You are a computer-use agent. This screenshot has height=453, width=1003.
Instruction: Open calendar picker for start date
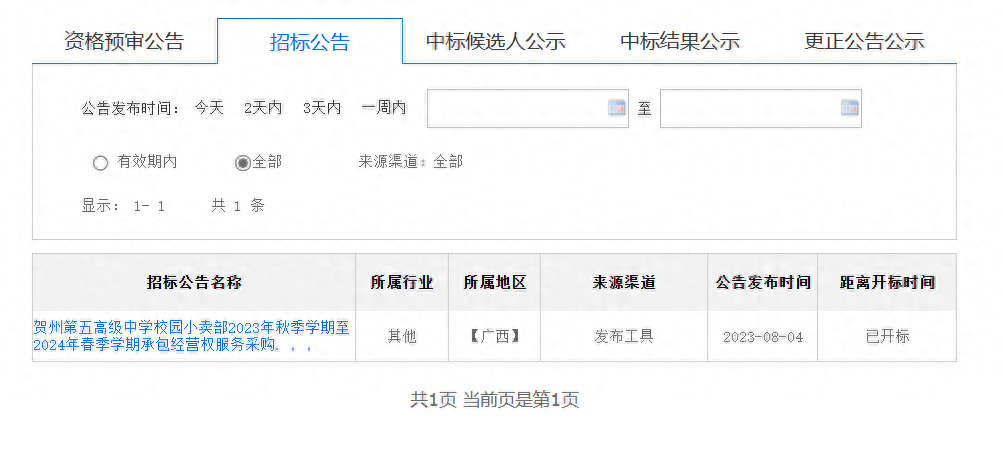click(x=617, y=108)
